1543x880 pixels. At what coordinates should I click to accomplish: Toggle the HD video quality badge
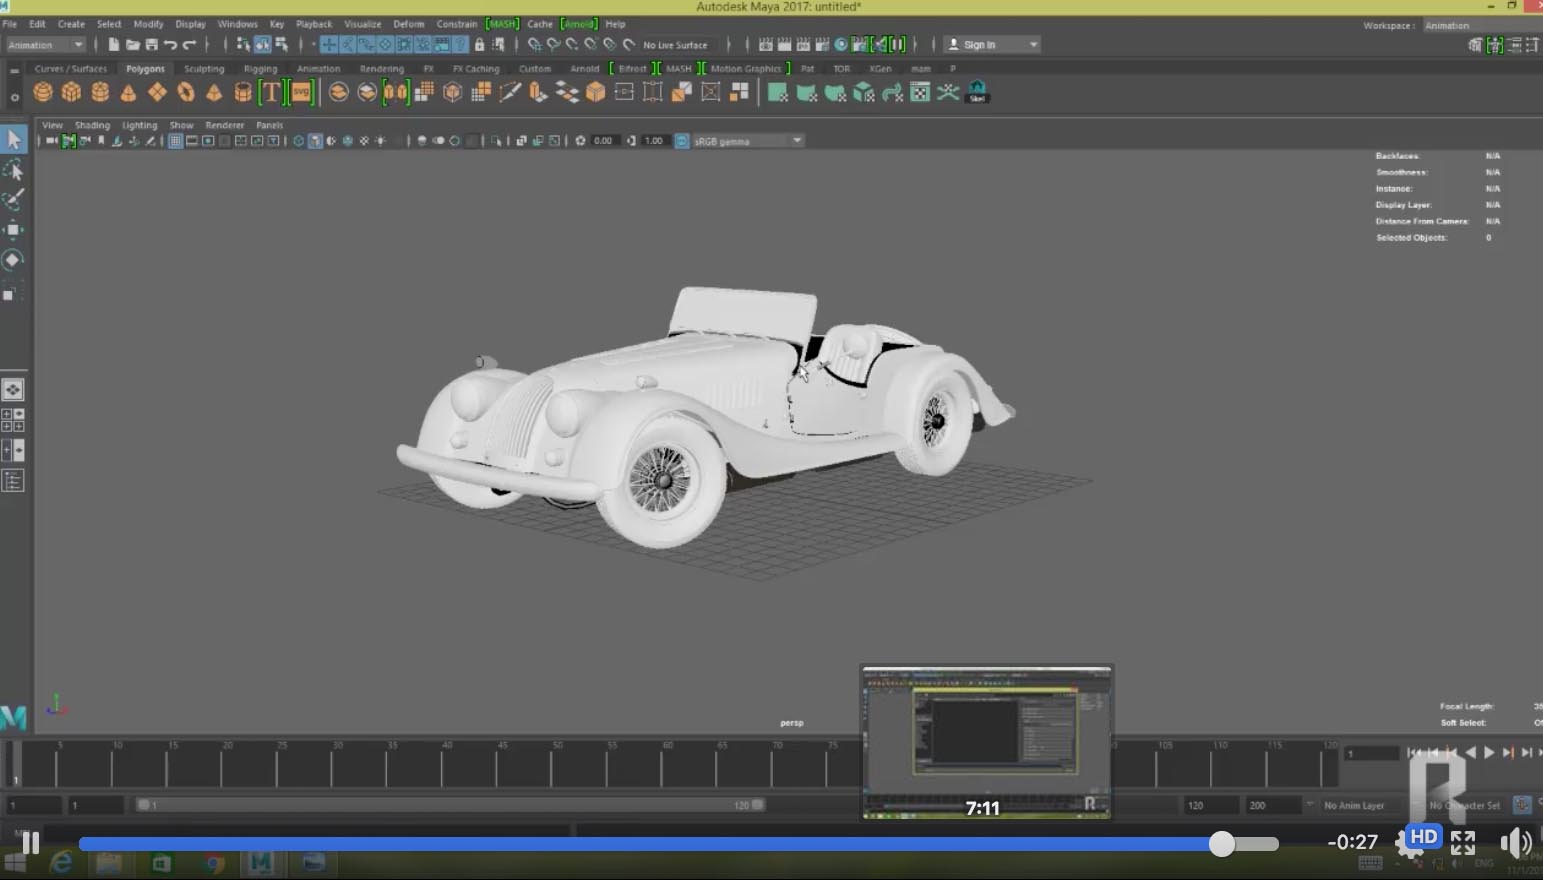coord(1422,838)
